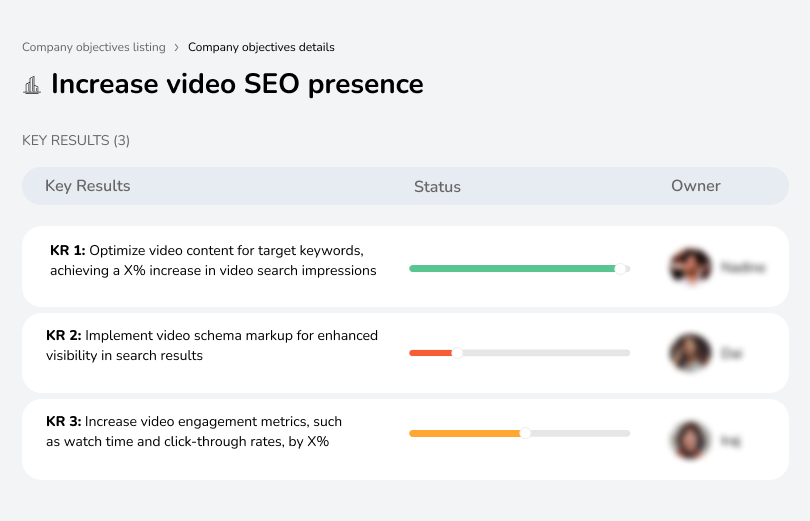Click the KR 1 owner avatar
The image size is (810, 521).
pos(690,267)
